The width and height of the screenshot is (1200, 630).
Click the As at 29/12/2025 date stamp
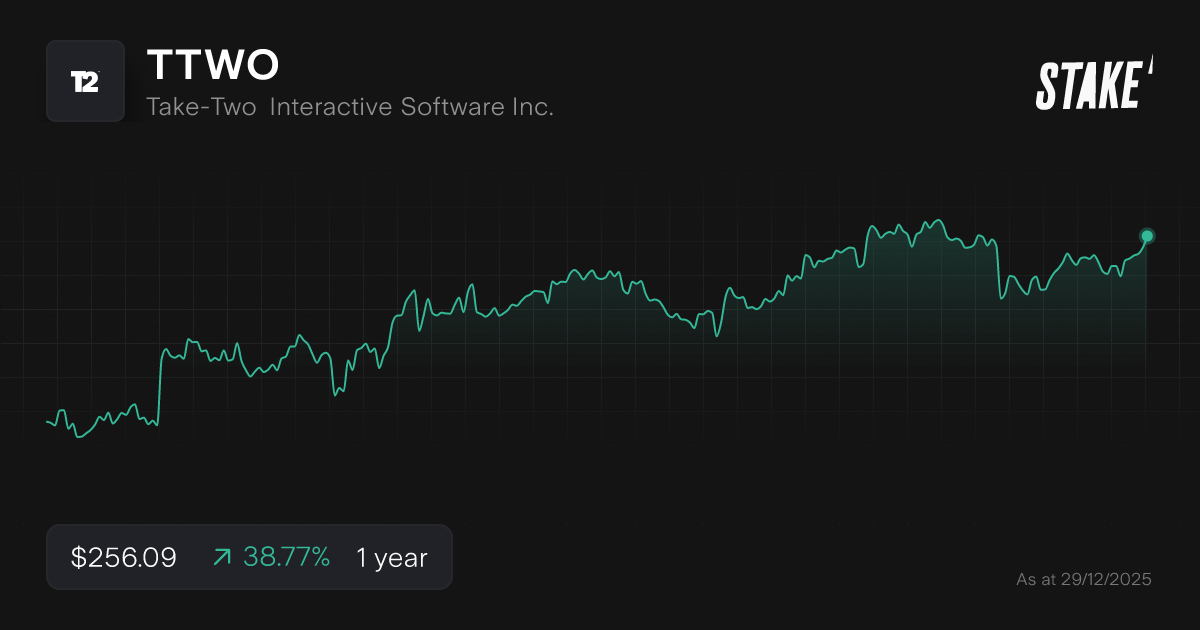[x=1083, y=579]
